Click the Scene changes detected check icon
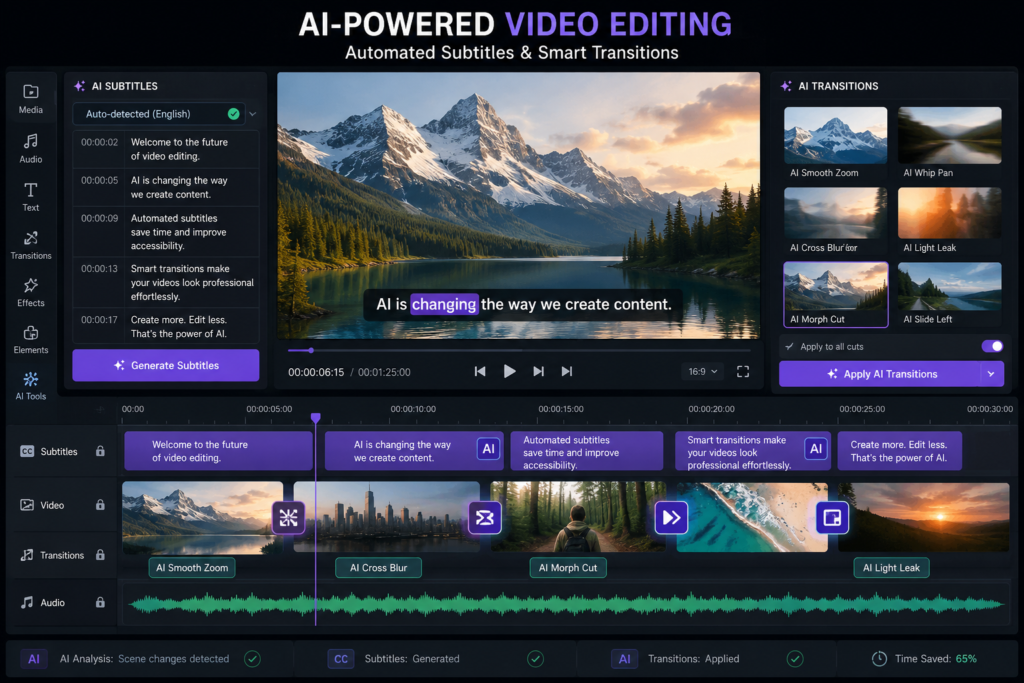This screenshot has height=683, width=1024. click(x=252, y=659)
